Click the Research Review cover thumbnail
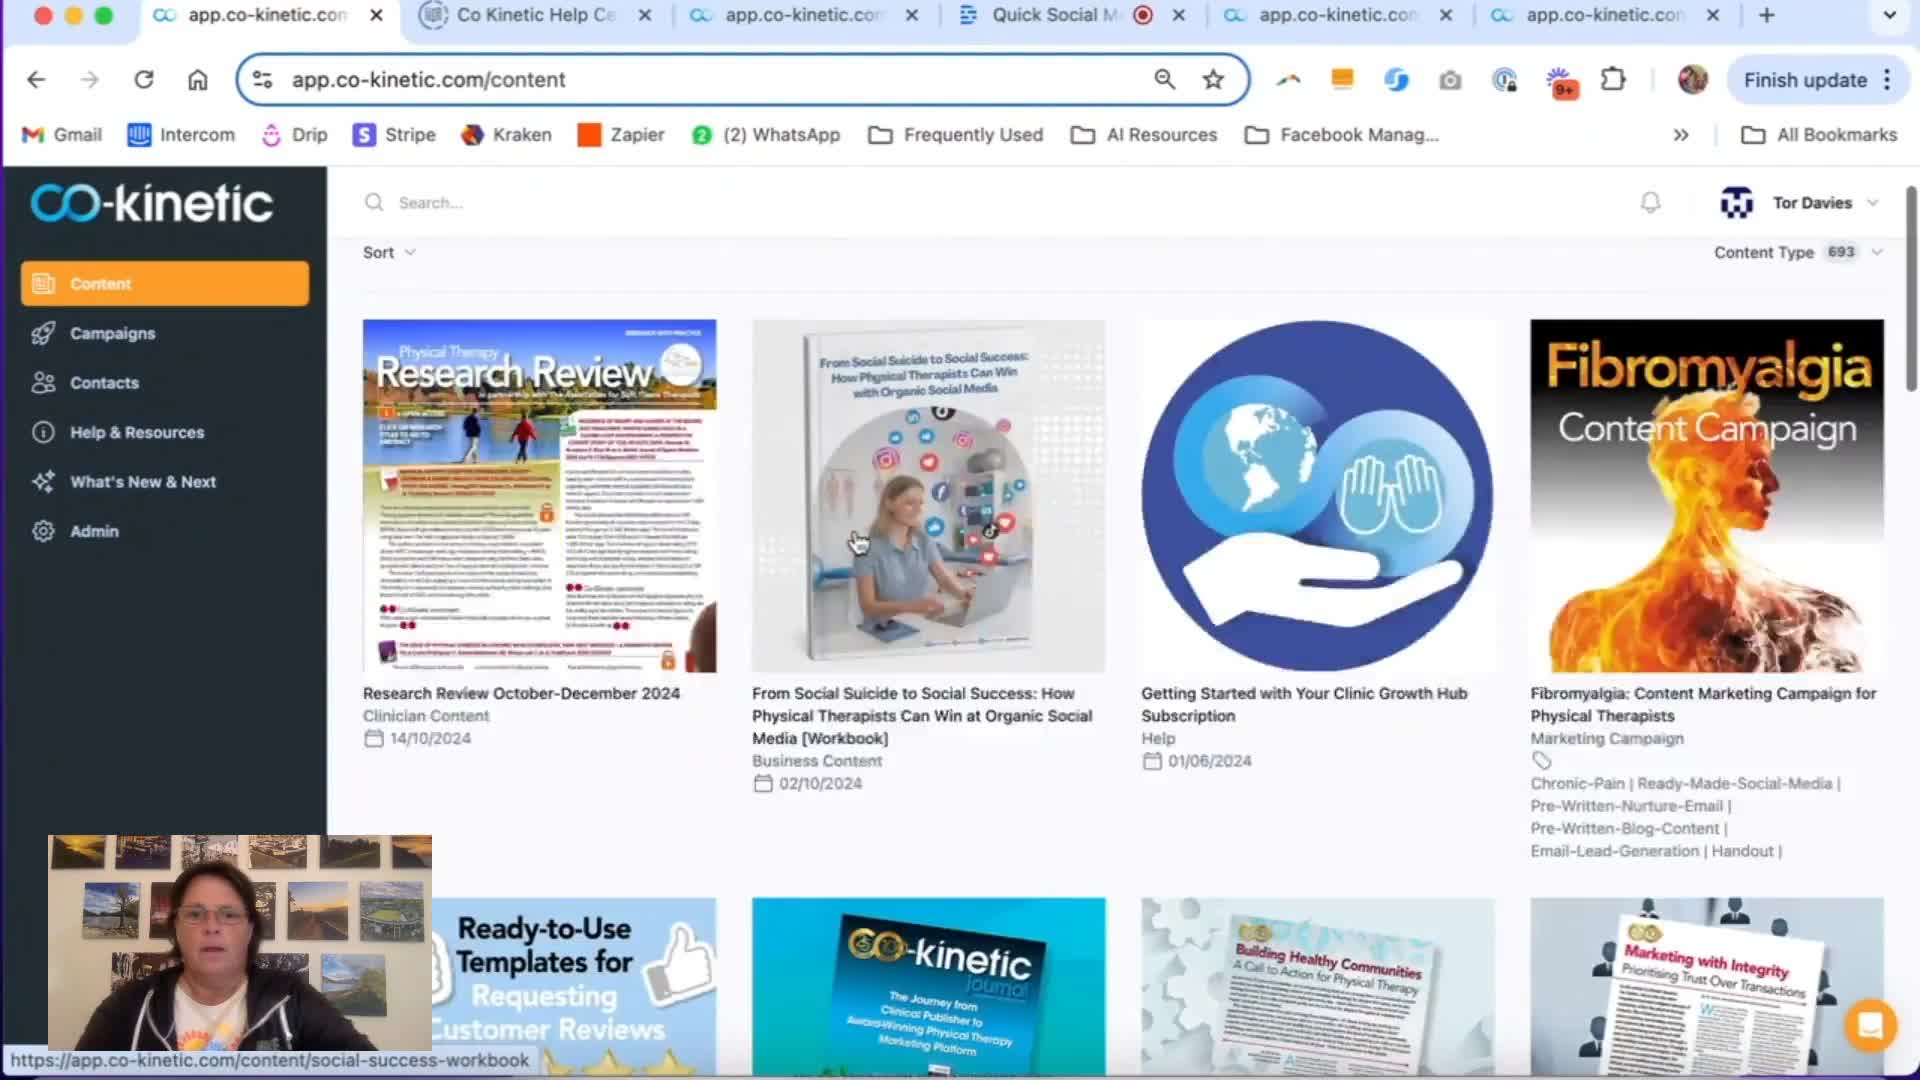The image size is (1920, 1080). (539, 496)
